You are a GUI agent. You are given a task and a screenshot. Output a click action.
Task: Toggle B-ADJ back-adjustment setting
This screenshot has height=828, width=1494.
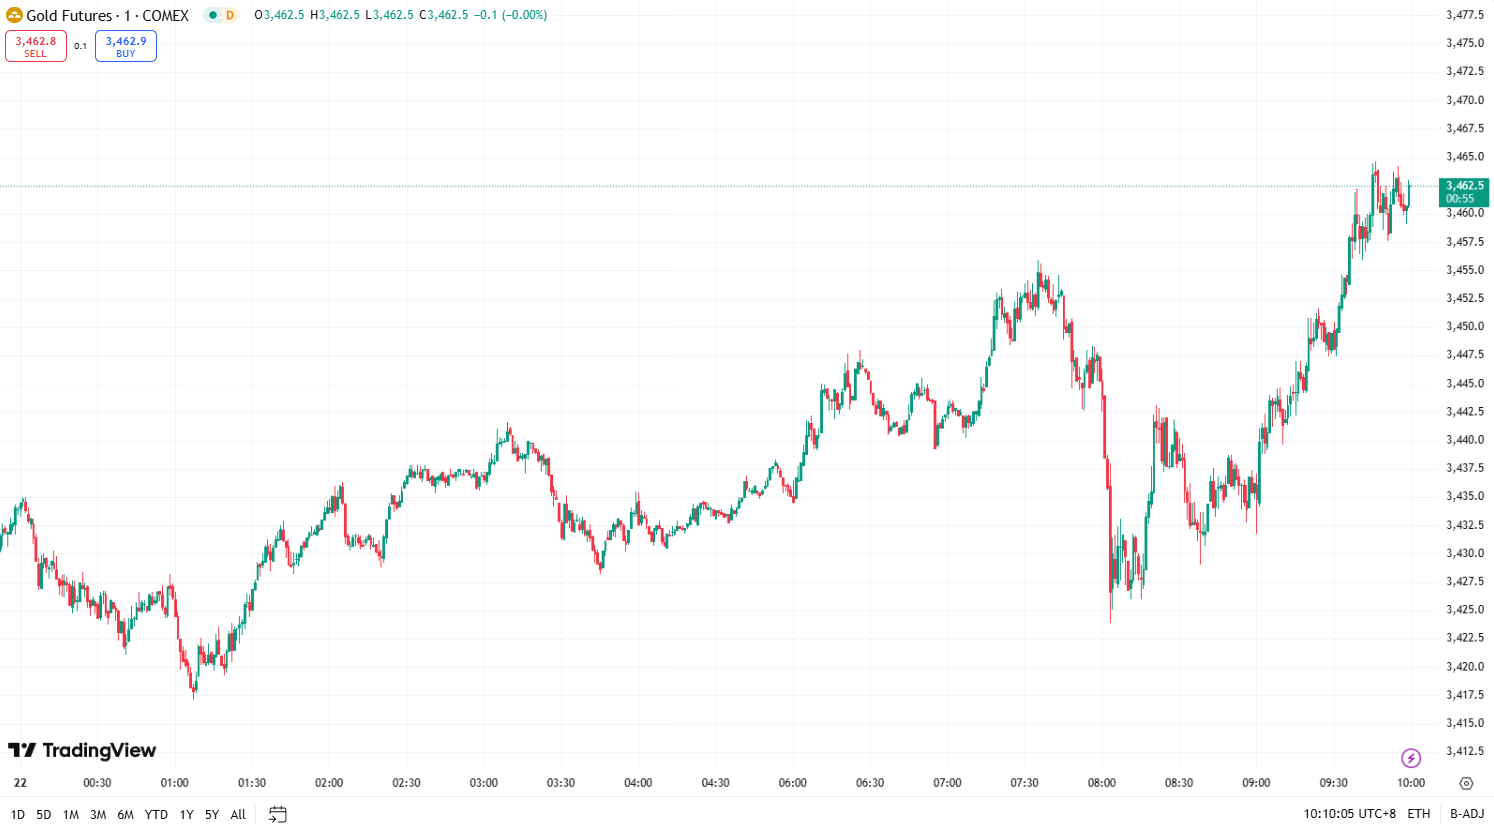[1466, 814]
